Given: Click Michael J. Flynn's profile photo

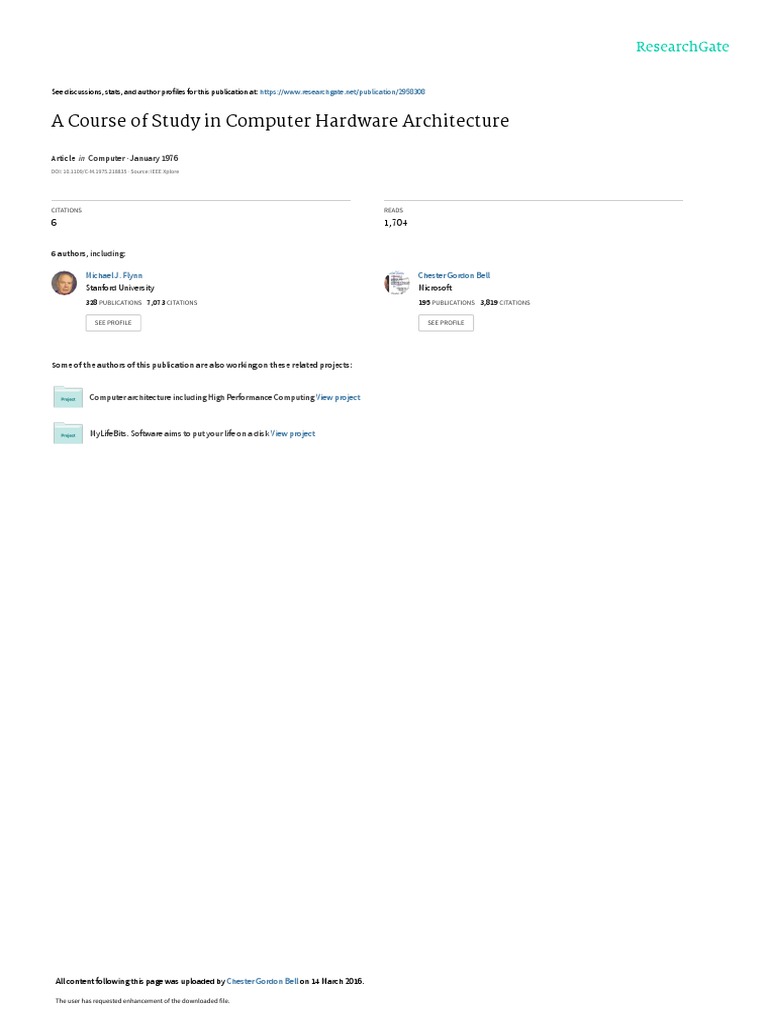Looking at the screenshot, I should pyautogui.click(x=64, y=283).
